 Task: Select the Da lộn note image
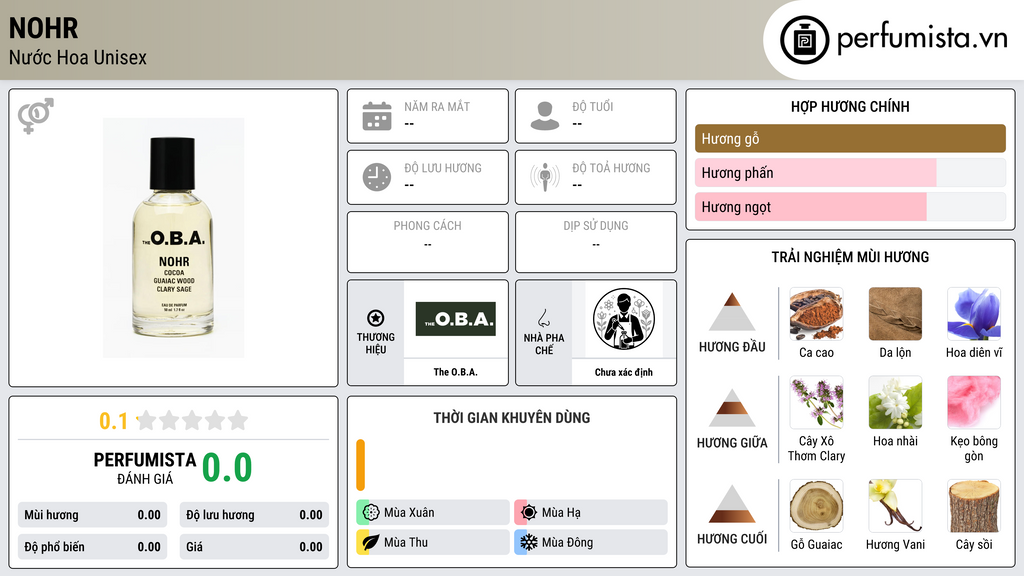click(x=895, y=314)
